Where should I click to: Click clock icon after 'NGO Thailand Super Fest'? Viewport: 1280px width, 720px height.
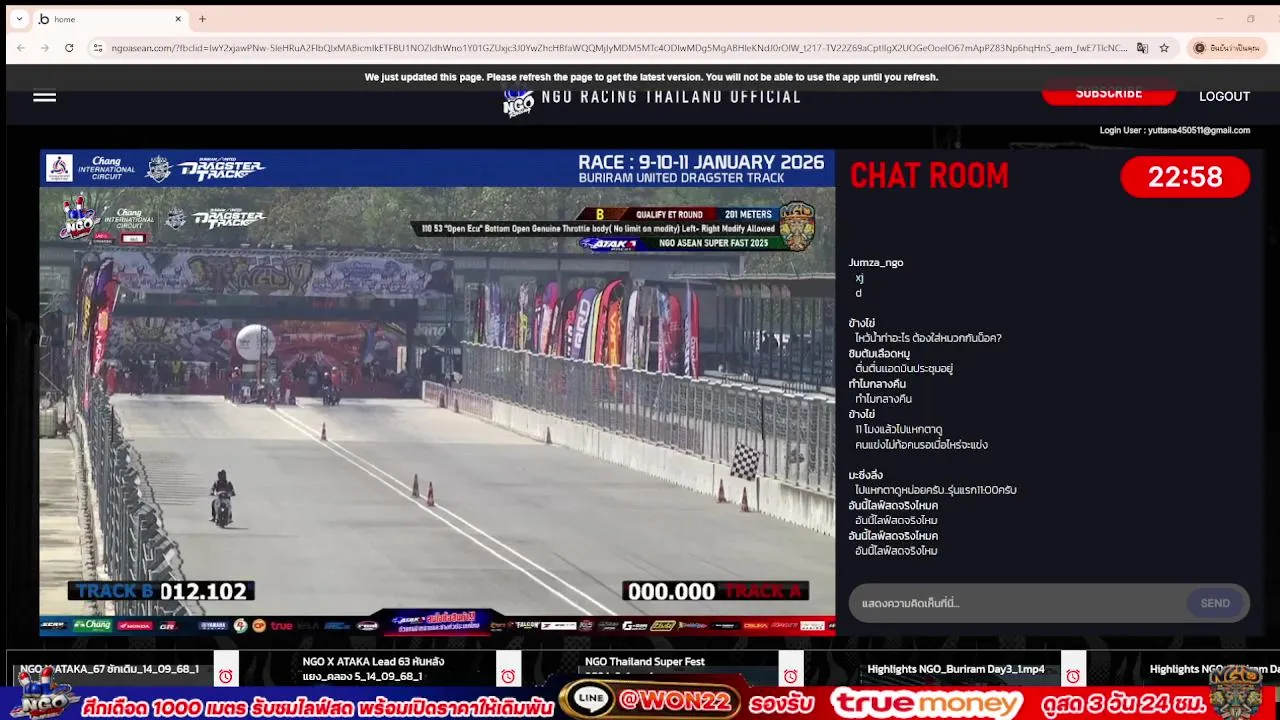click(791, 676)
